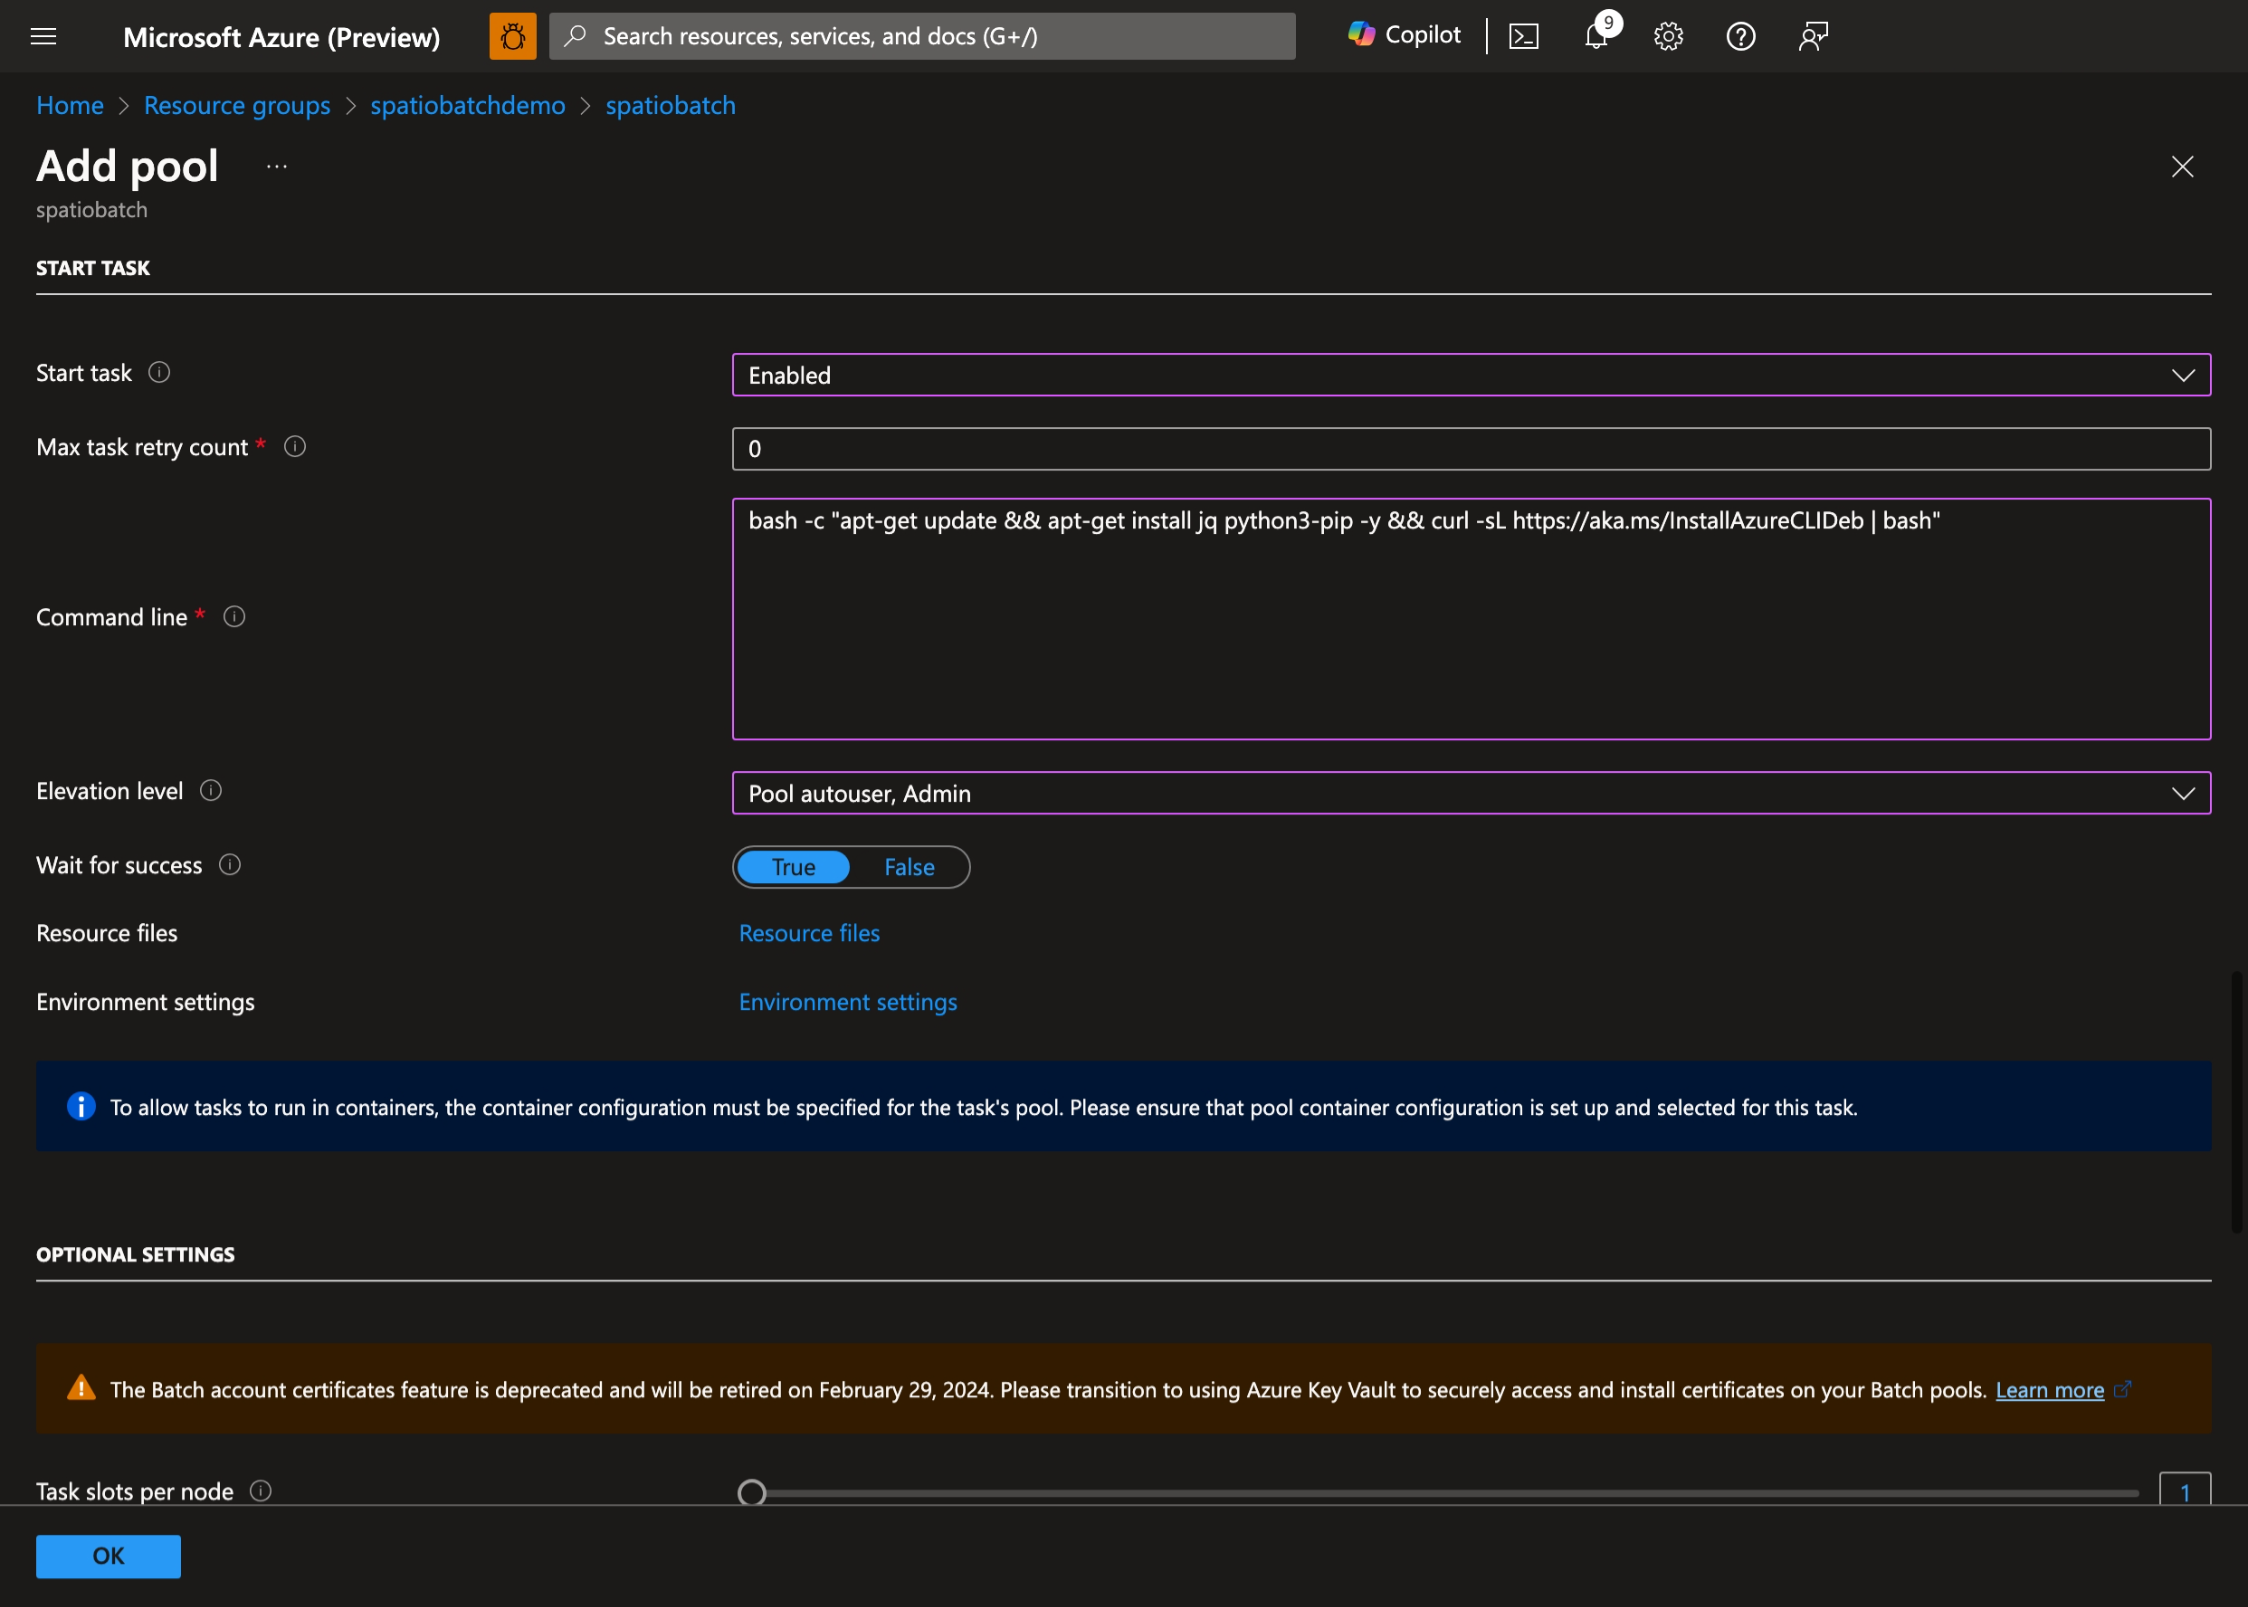Click the Task slots per node info icon
2248x1607 pixels.
[261, 1491]
